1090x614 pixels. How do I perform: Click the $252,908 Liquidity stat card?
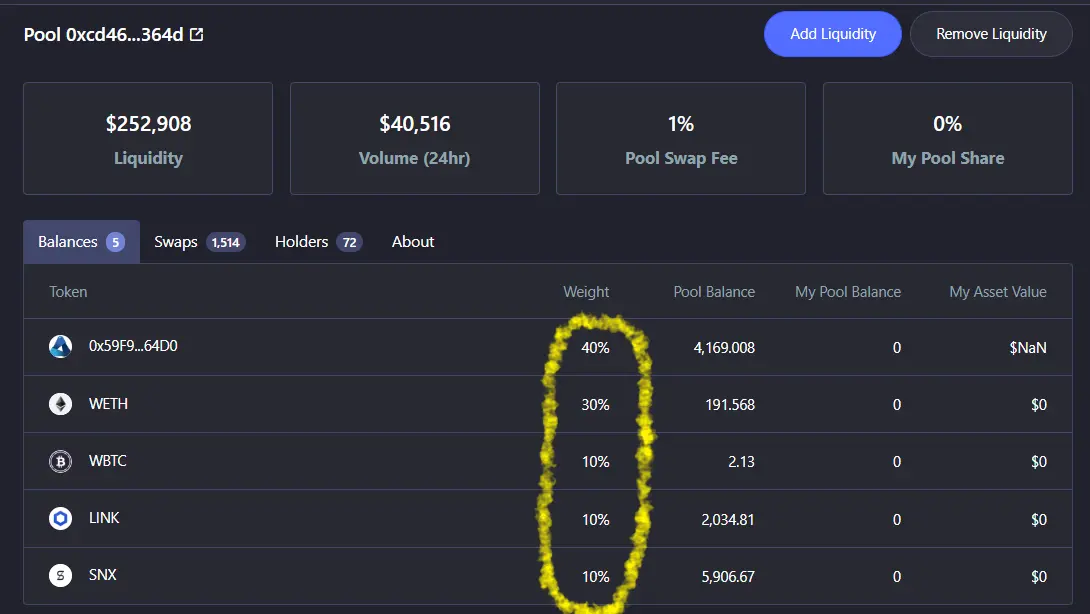click(x=148, y=138)
